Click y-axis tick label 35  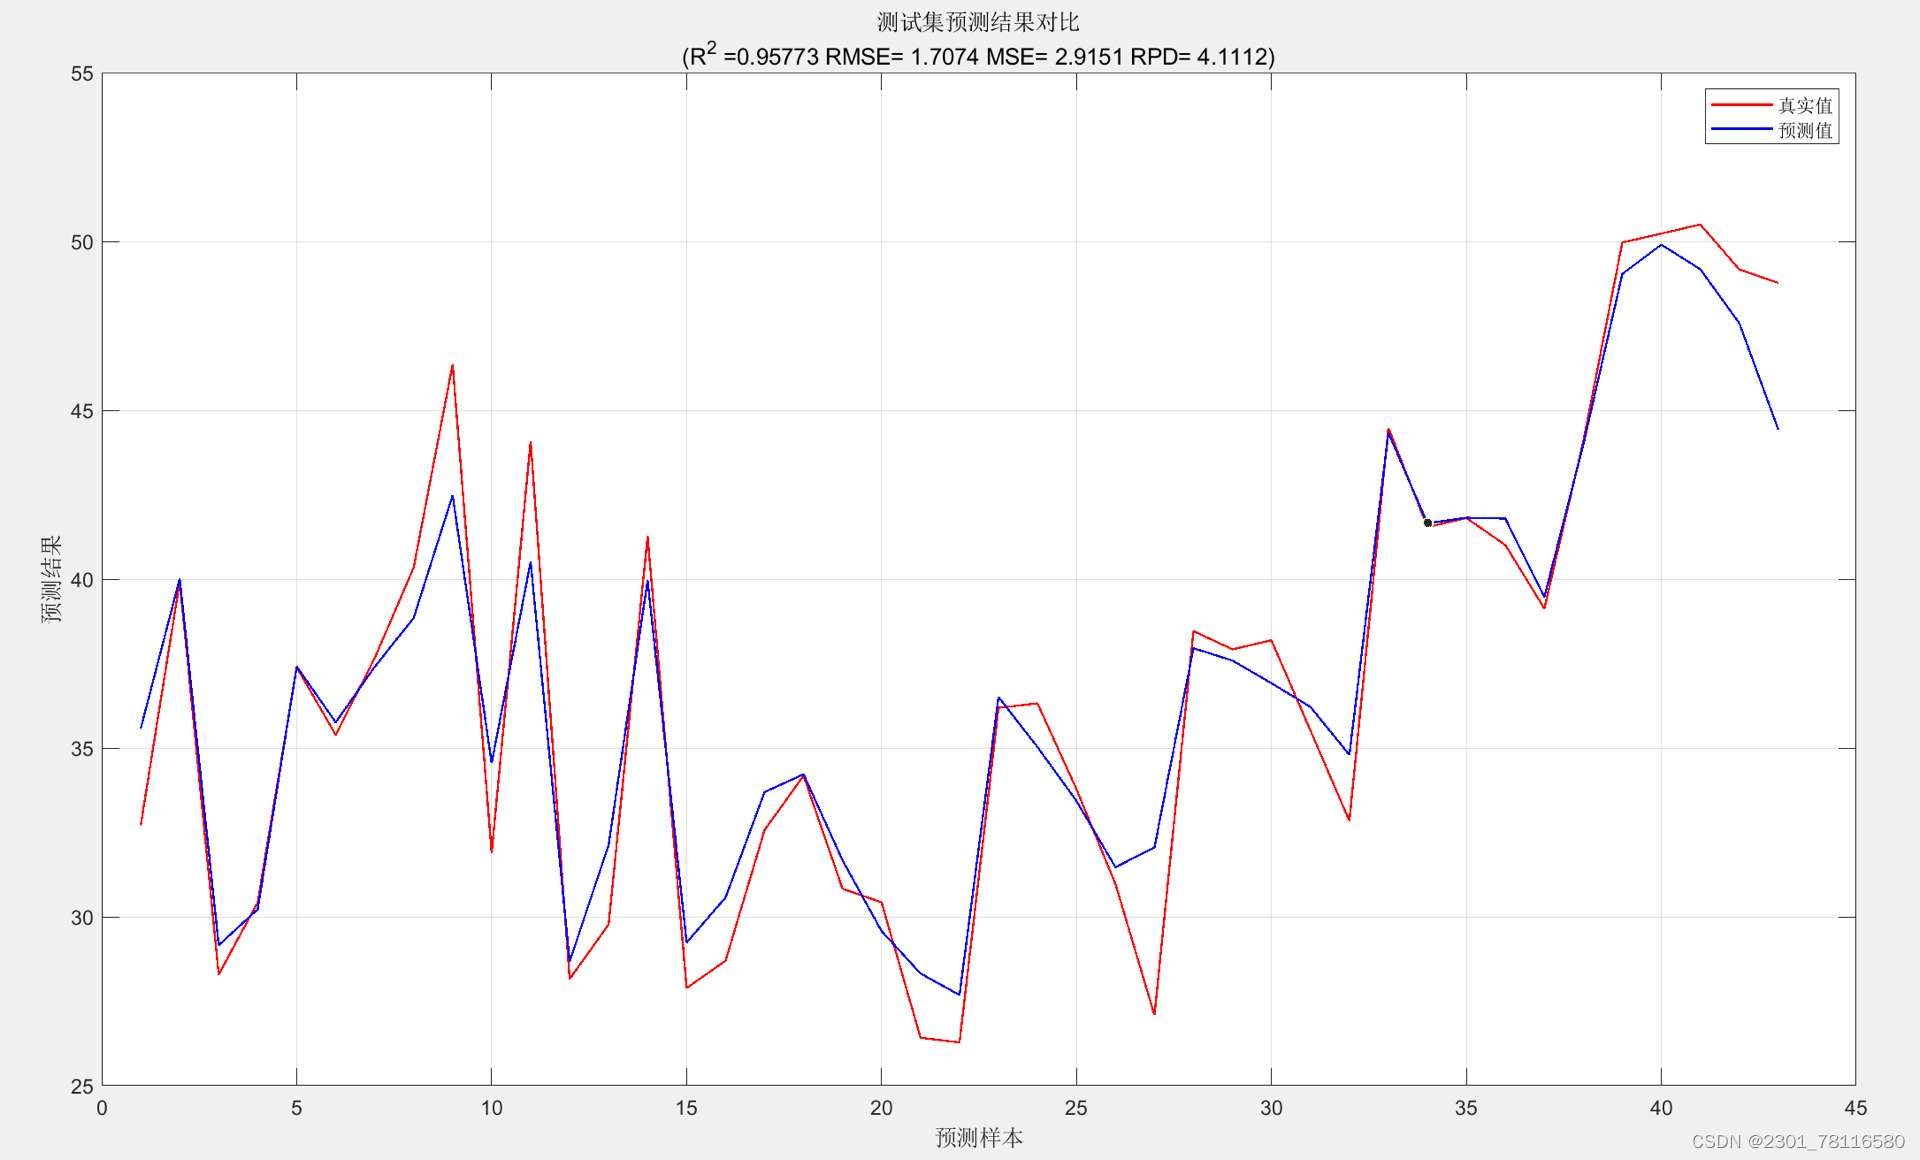tap(82, 749)
